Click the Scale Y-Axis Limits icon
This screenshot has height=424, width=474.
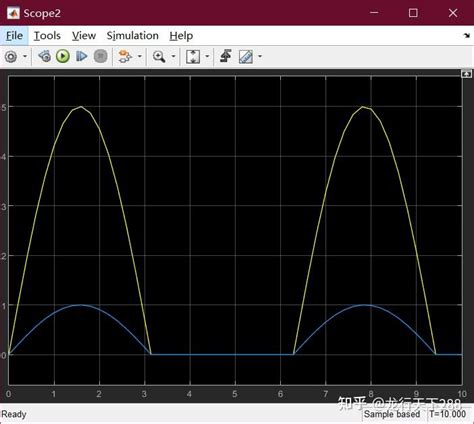193,56
